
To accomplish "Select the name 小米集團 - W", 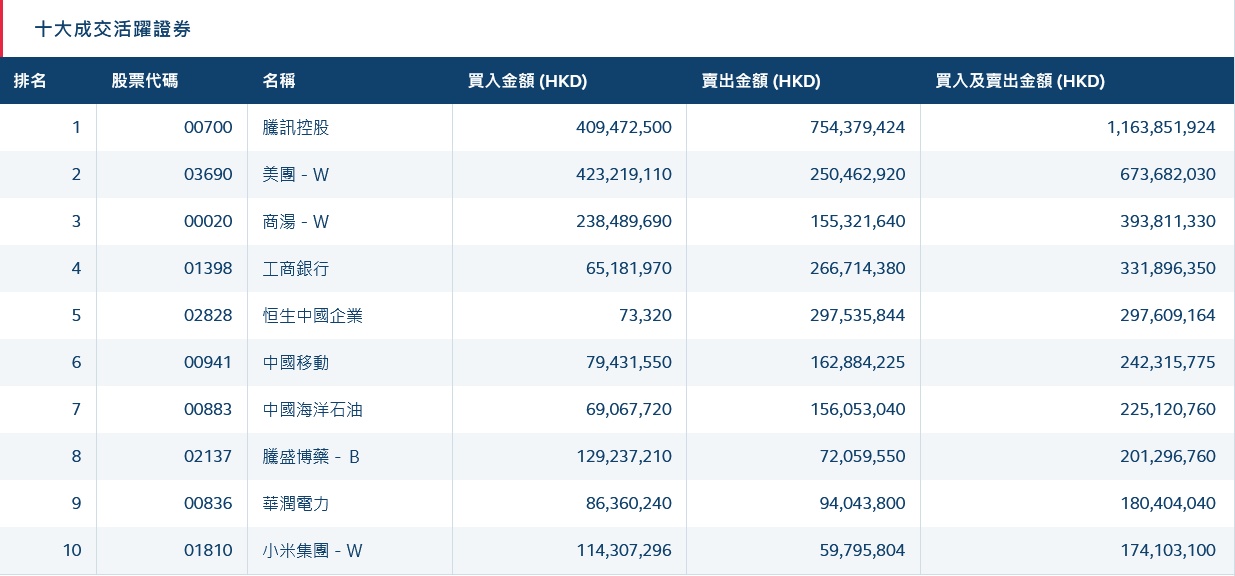I will pyautogui.click(x=313, y=550).
